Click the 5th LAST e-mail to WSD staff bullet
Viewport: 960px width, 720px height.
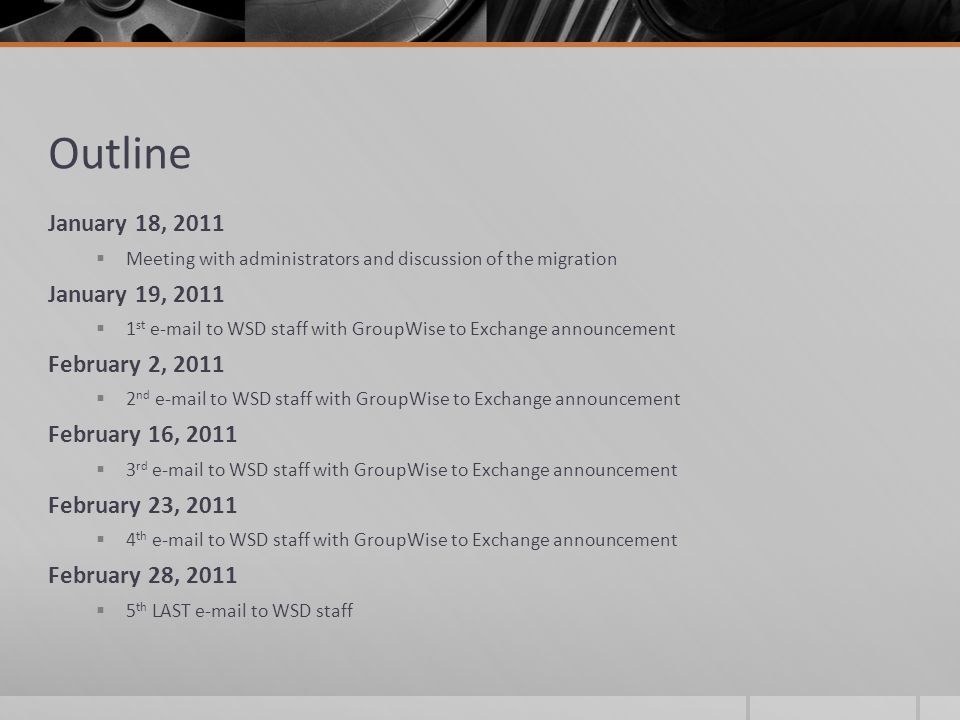pos(239,610)
